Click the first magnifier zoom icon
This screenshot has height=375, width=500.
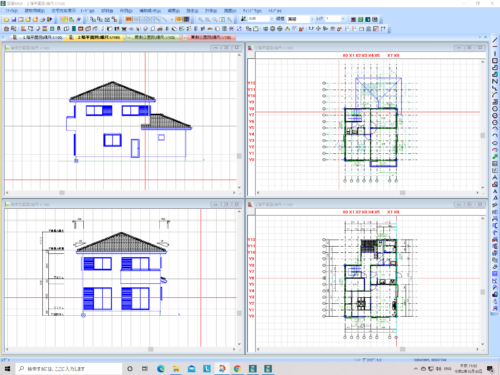[201, 19]
